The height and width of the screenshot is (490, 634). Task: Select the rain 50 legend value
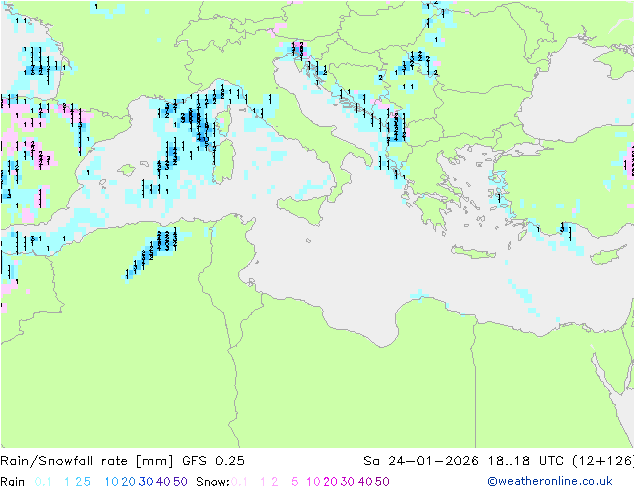pos(180,482)
